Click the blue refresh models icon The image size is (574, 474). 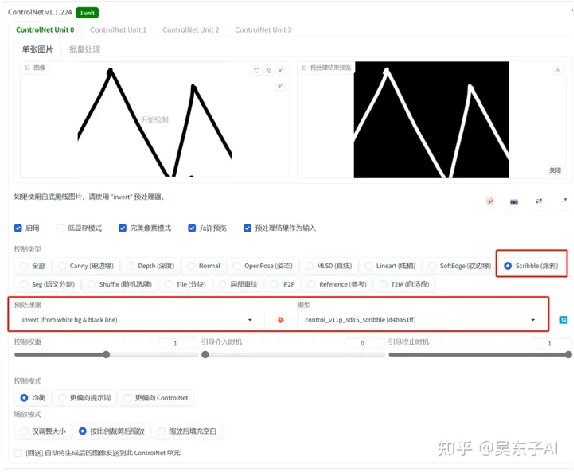[x=563, y=320]
